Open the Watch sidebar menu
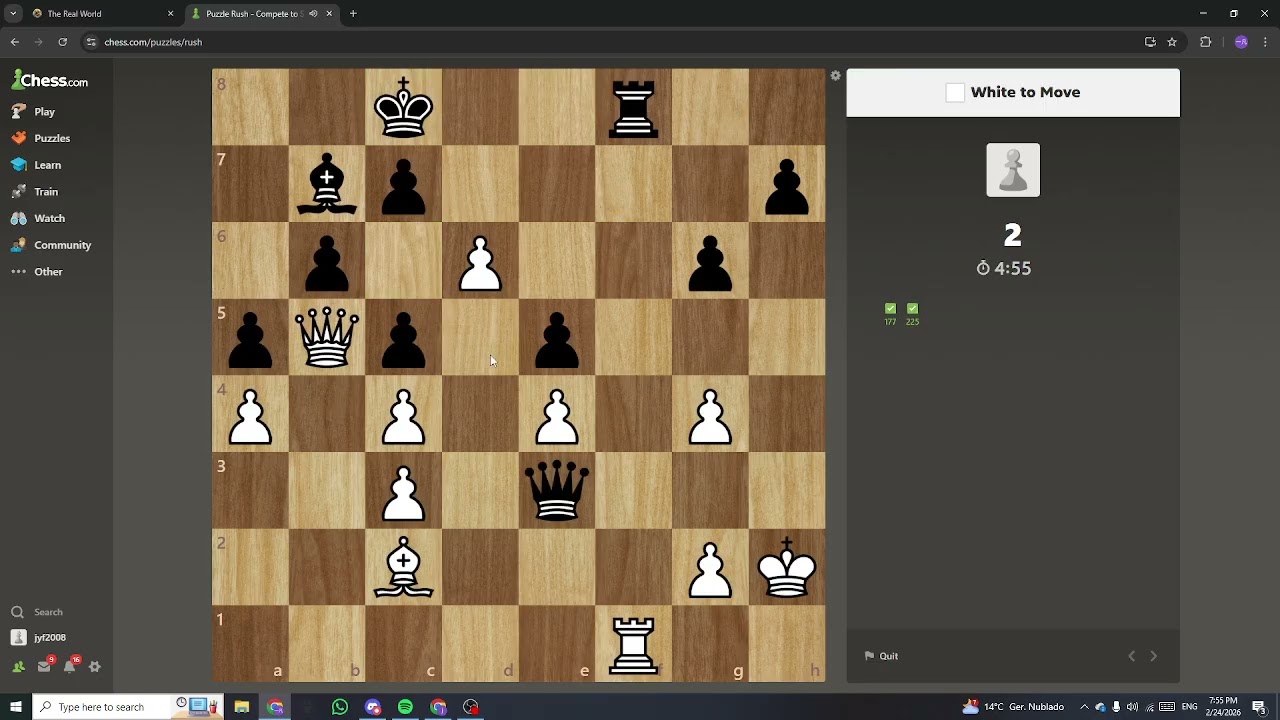The image size is (1280, 720). coord(38,218)
